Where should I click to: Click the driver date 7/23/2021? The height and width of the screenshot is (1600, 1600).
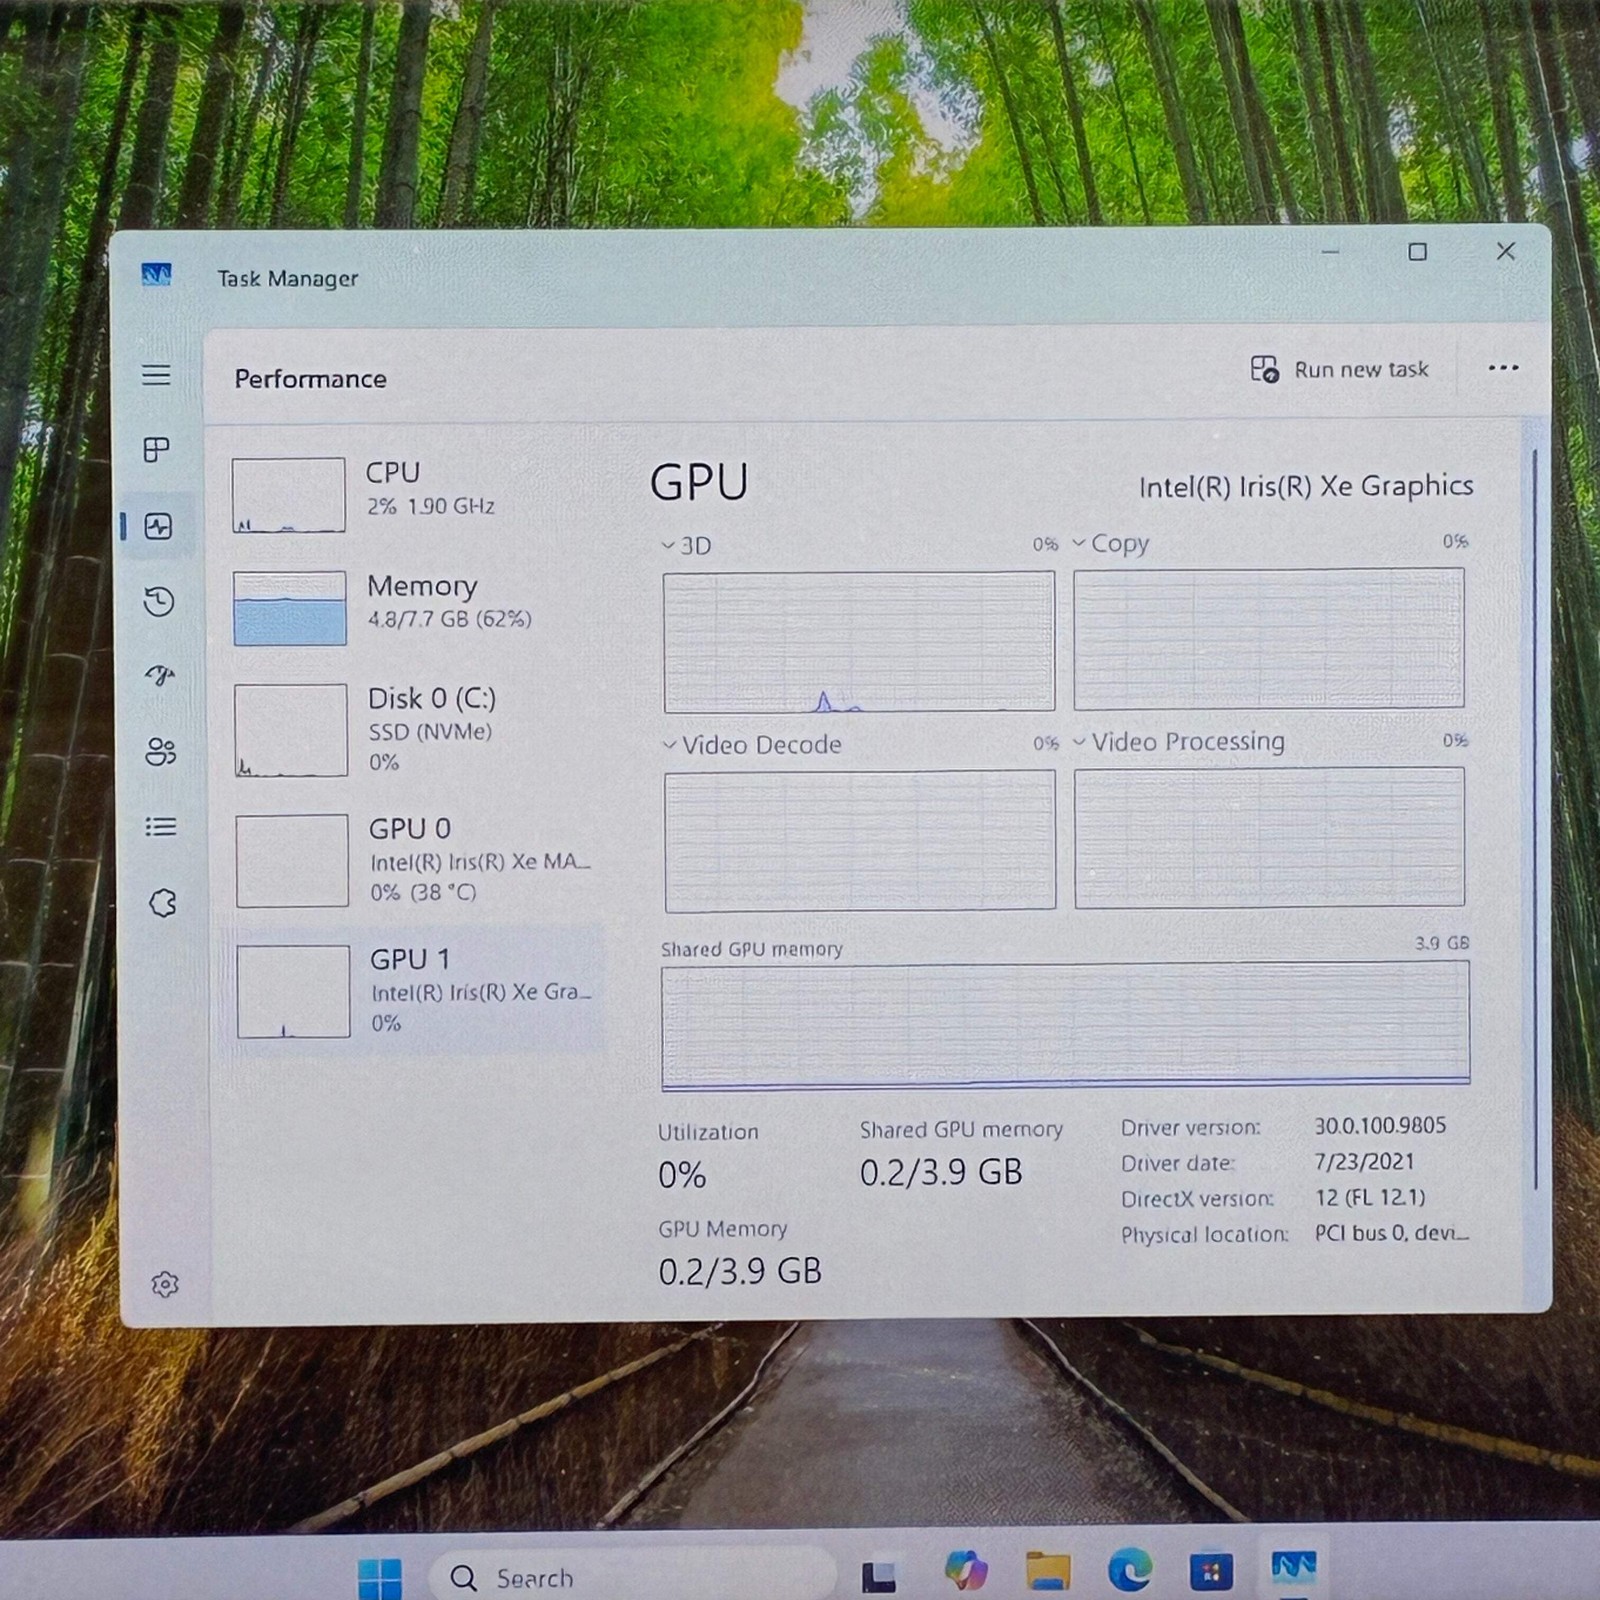[1364, 1162]
